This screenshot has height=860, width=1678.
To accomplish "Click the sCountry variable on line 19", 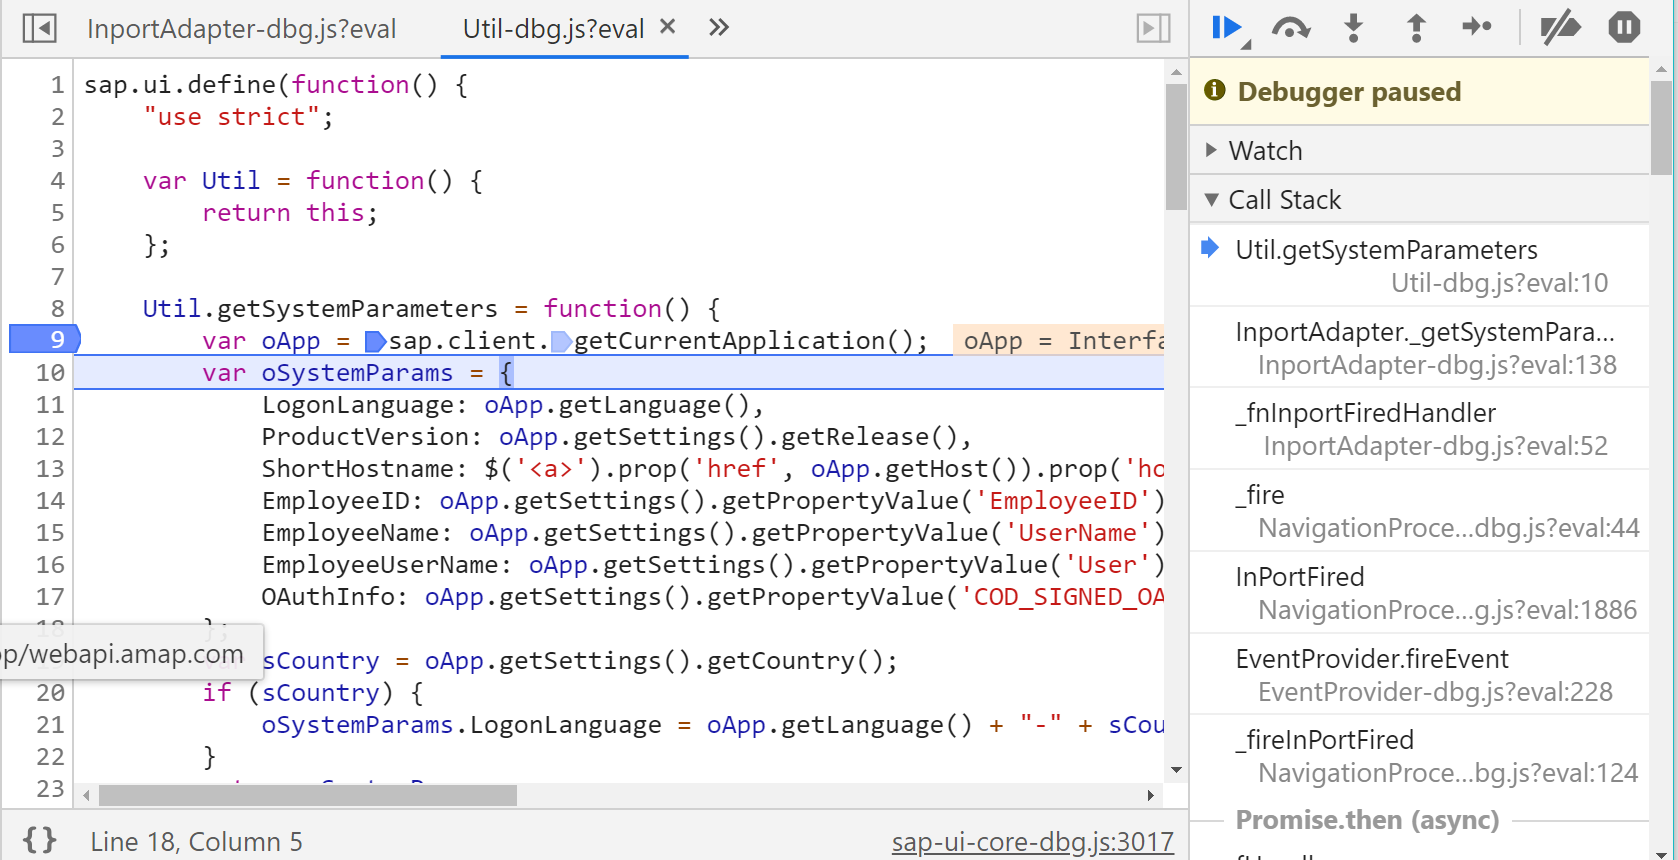I will point(321,661).
